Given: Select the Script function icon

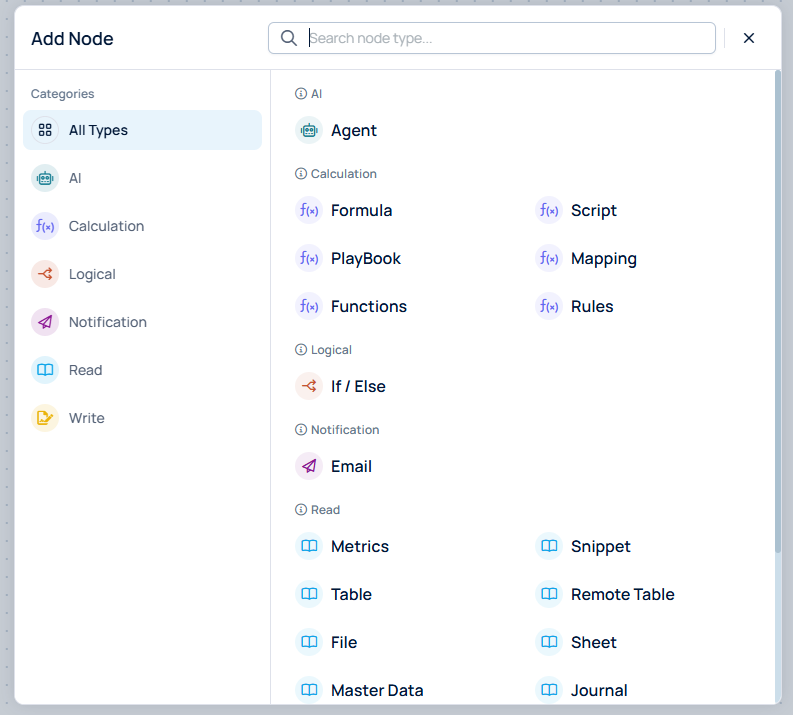Looking at the screenshot, I should tap(549, 210).
